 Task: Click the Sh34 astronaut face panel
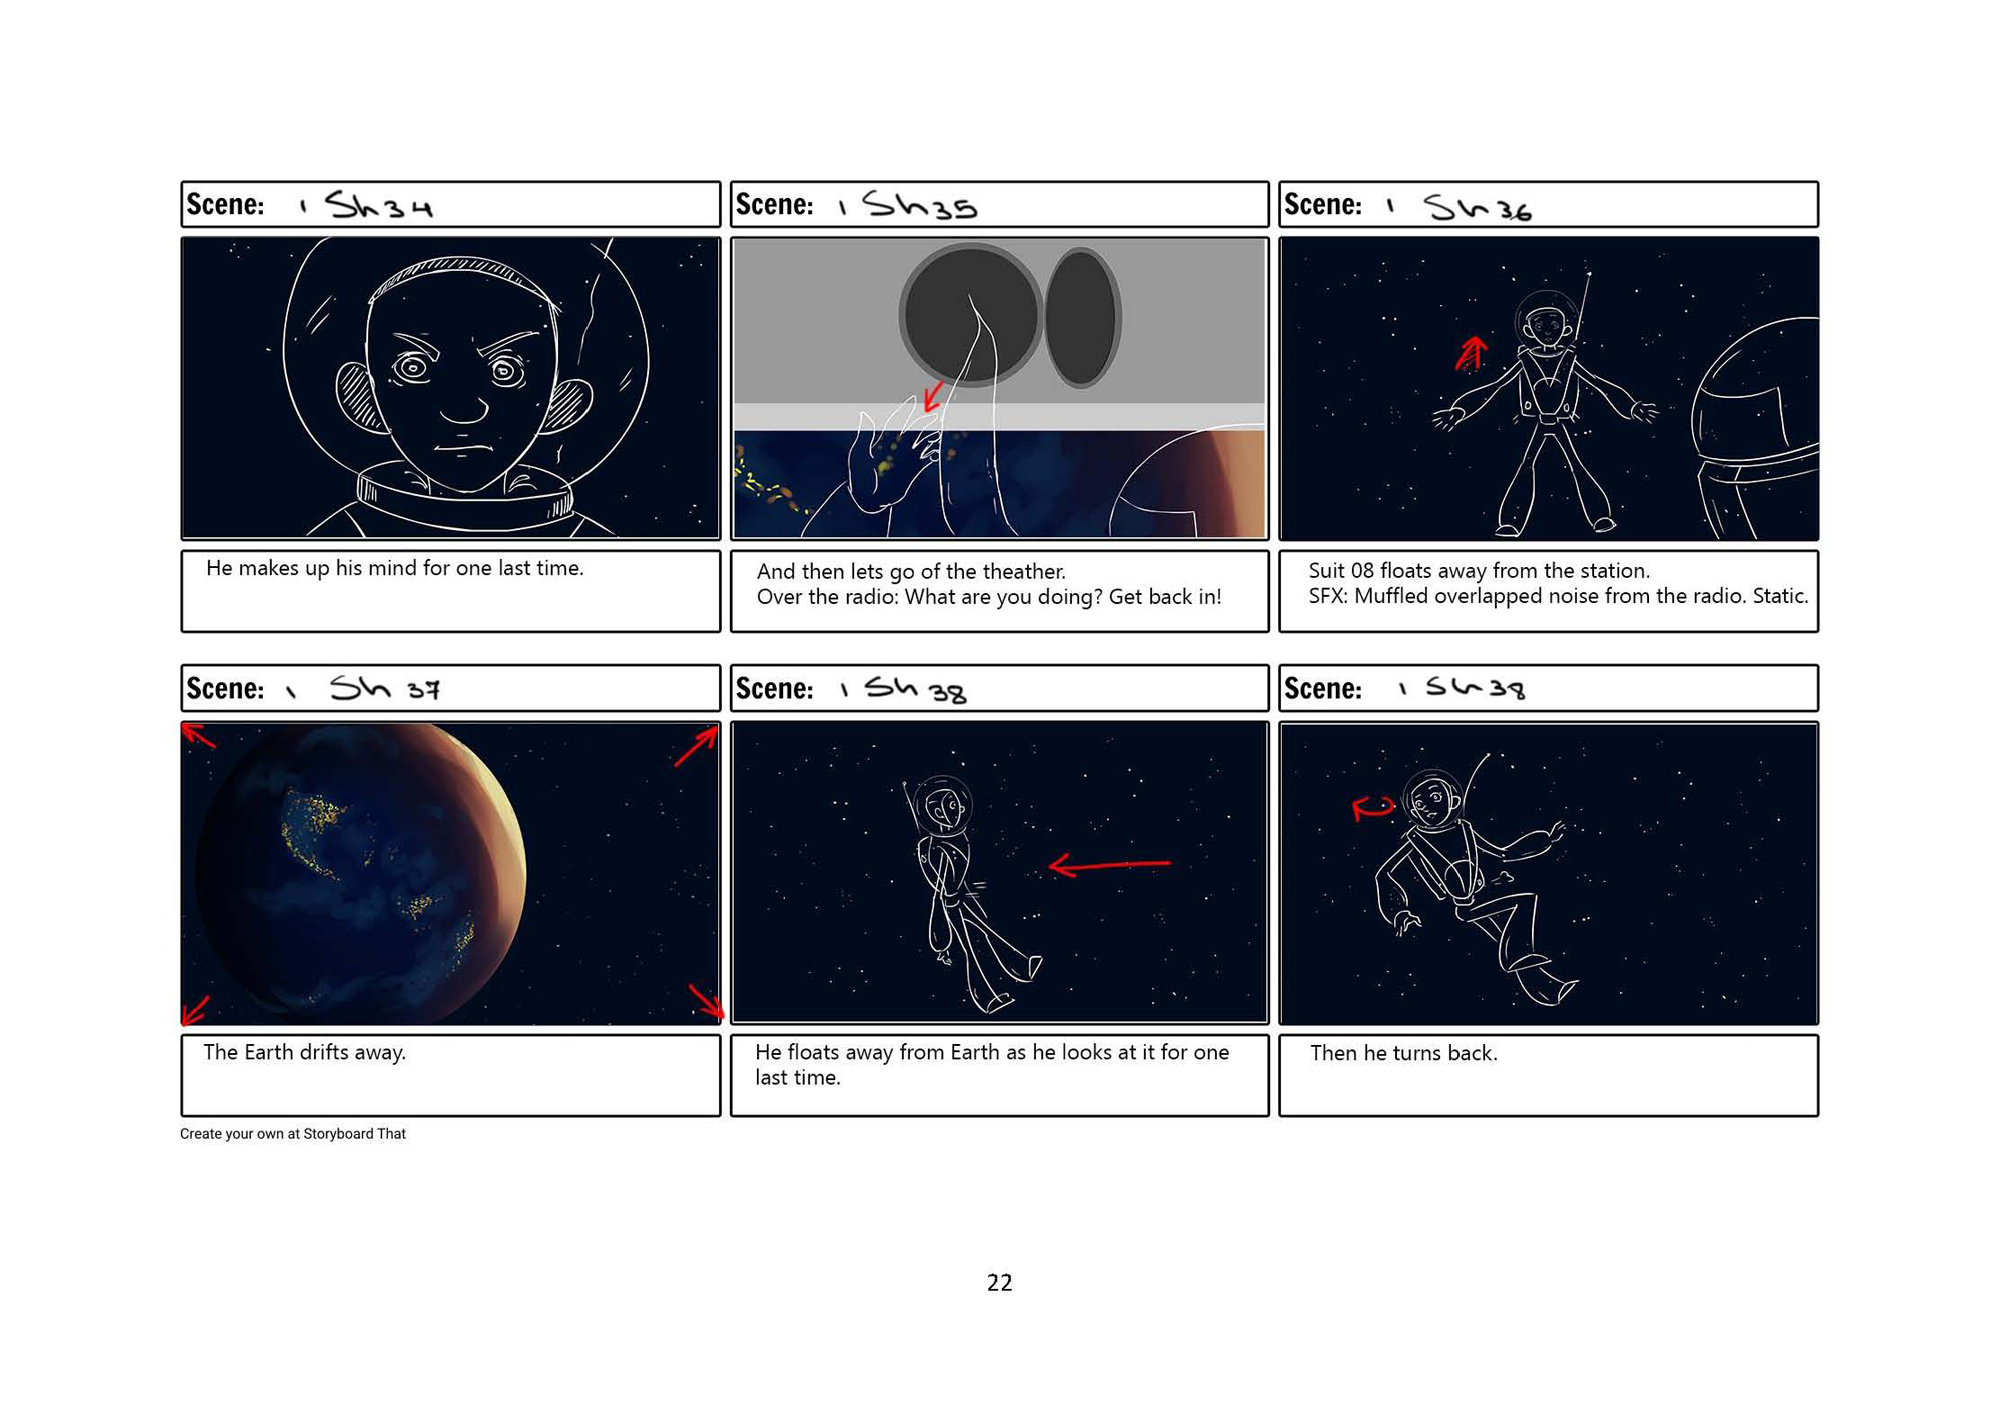450,388
